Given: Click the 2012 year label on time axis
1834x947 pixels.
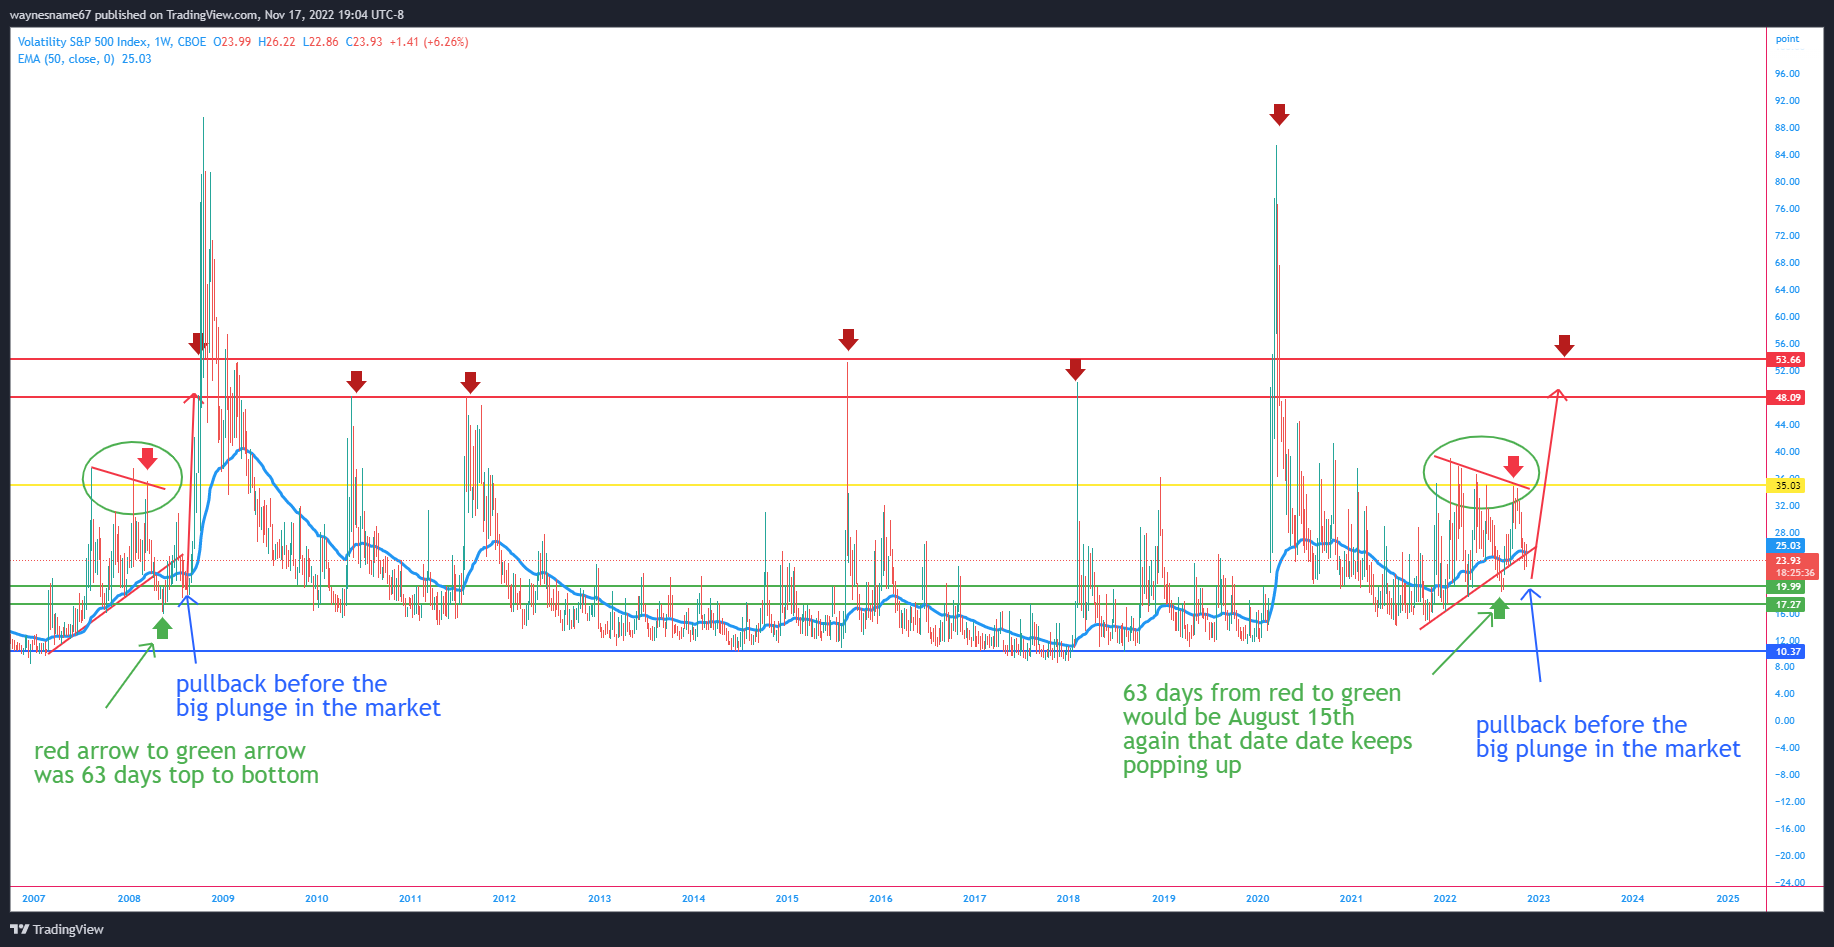Looking at the screenshot, I should click(x=504, y=899).
